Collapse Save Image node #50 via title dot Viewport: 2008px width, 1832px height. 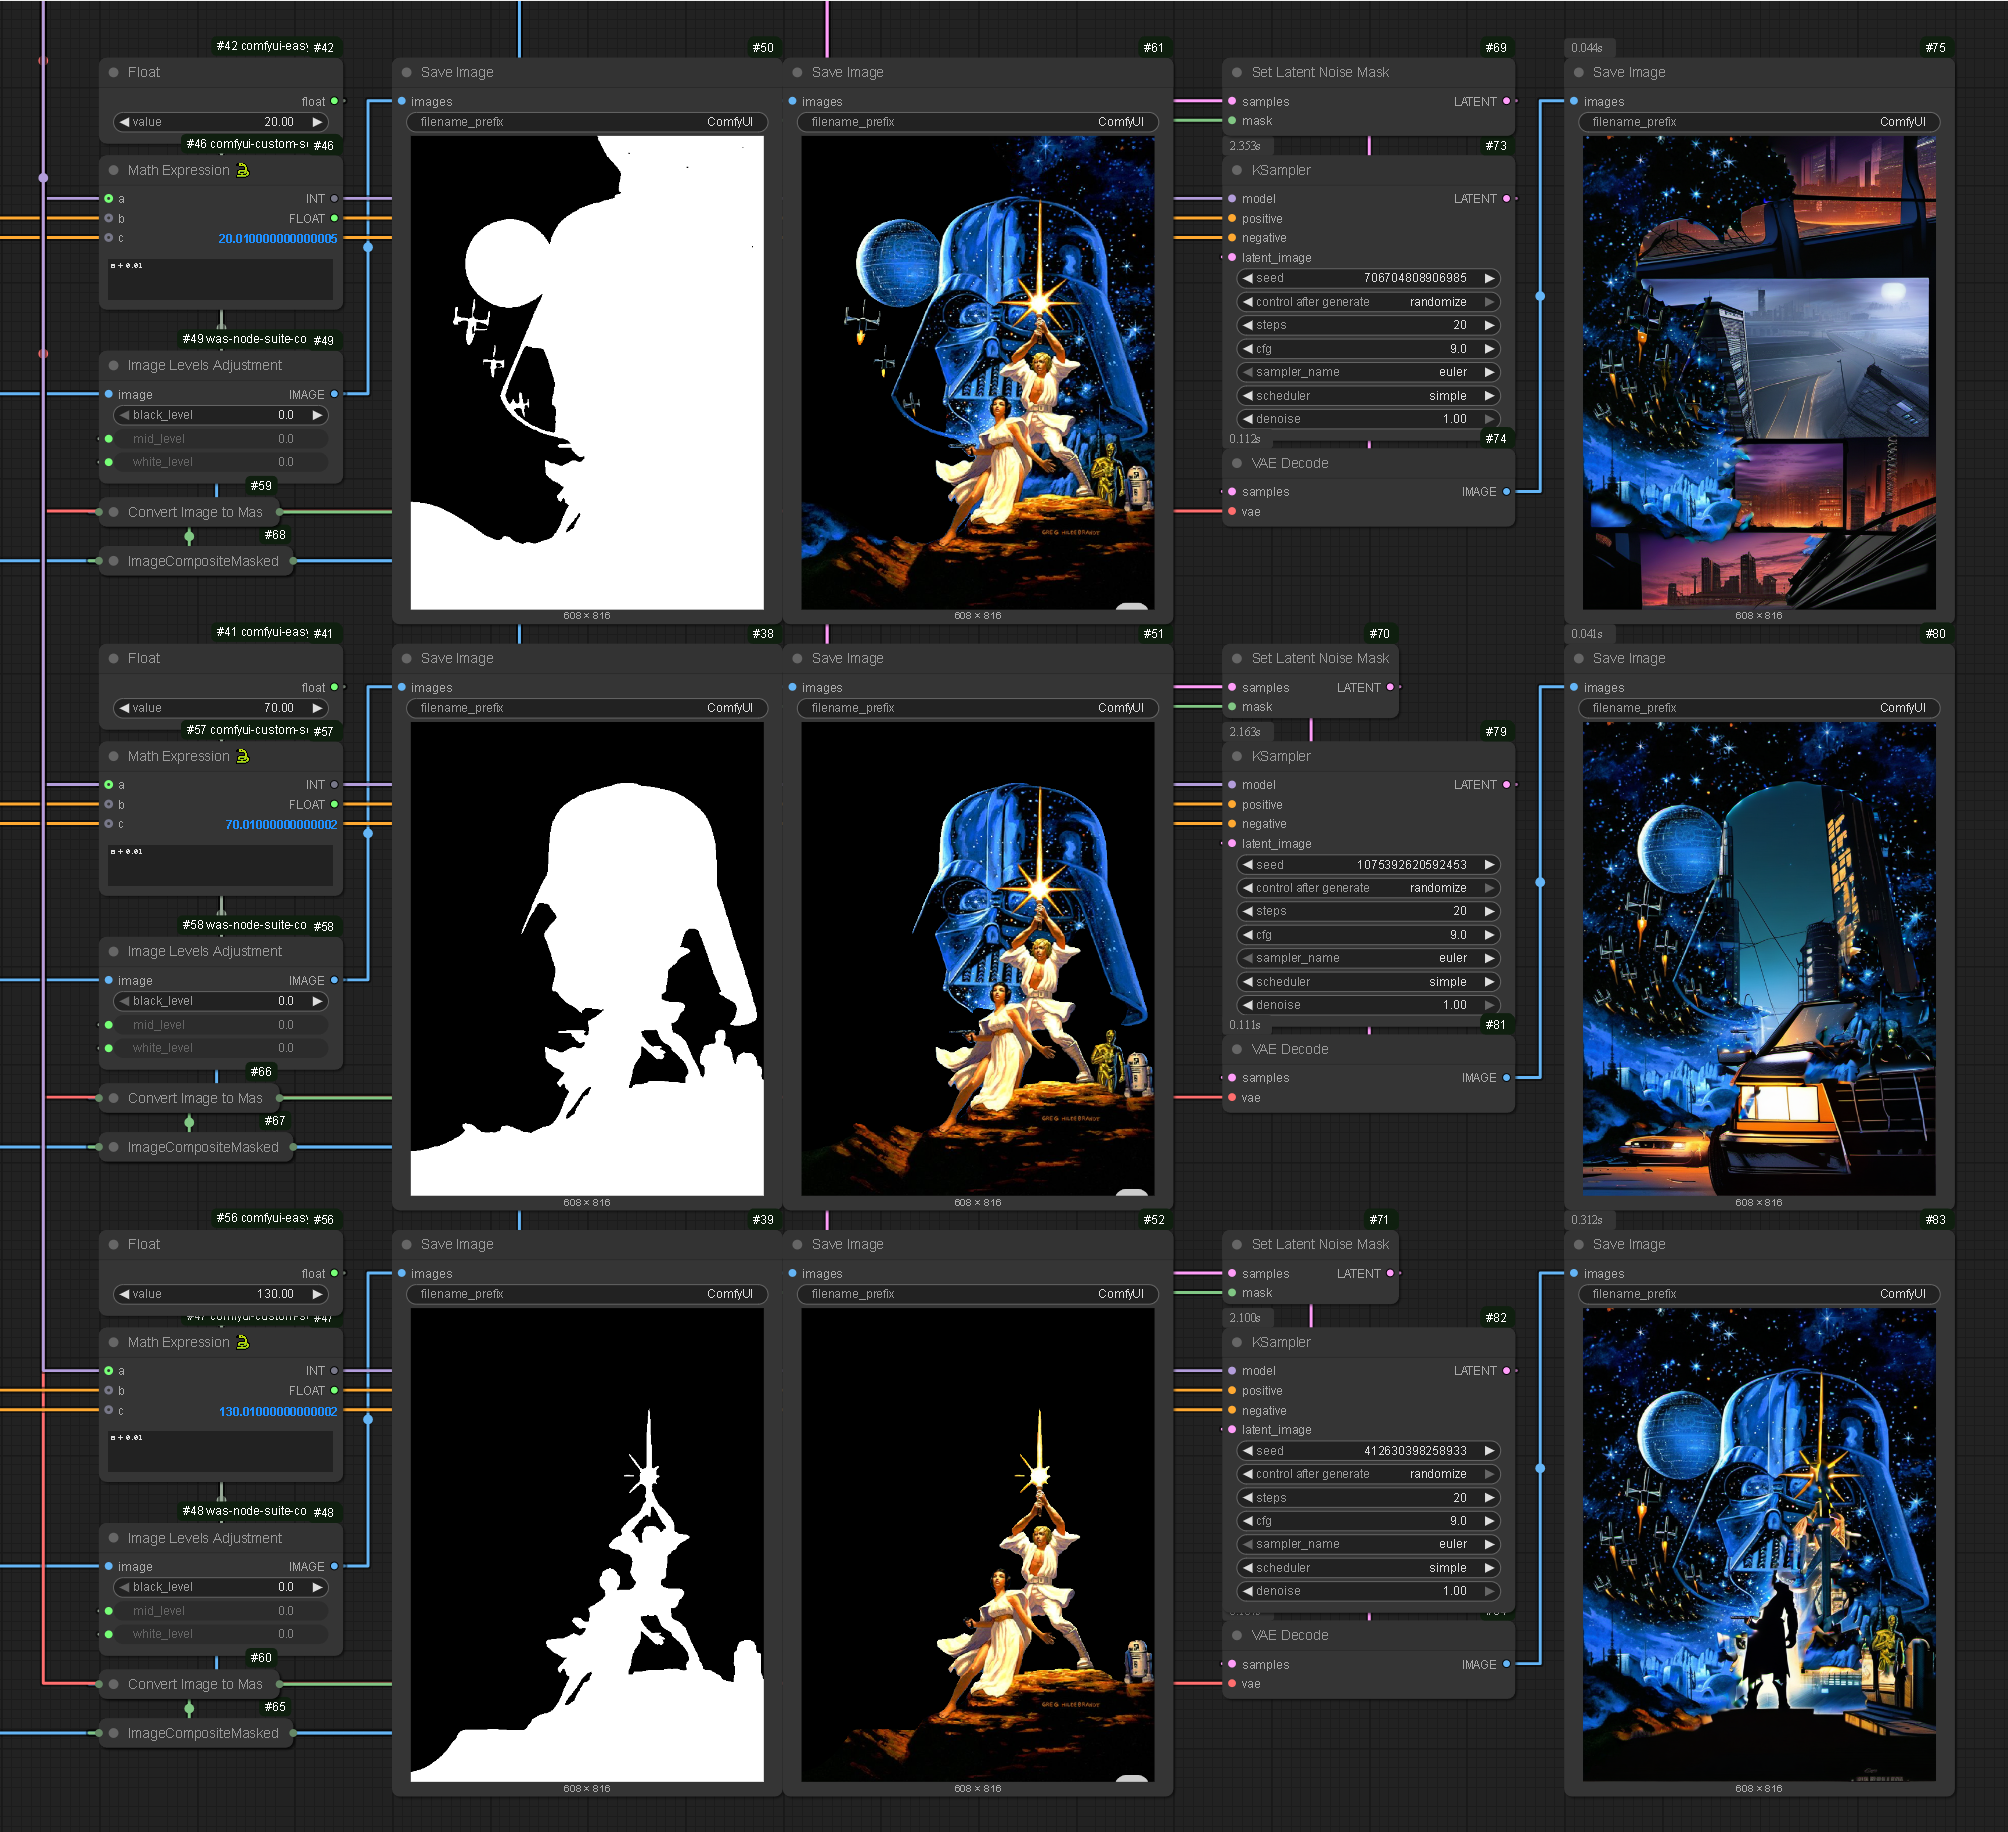pos(407,72)
